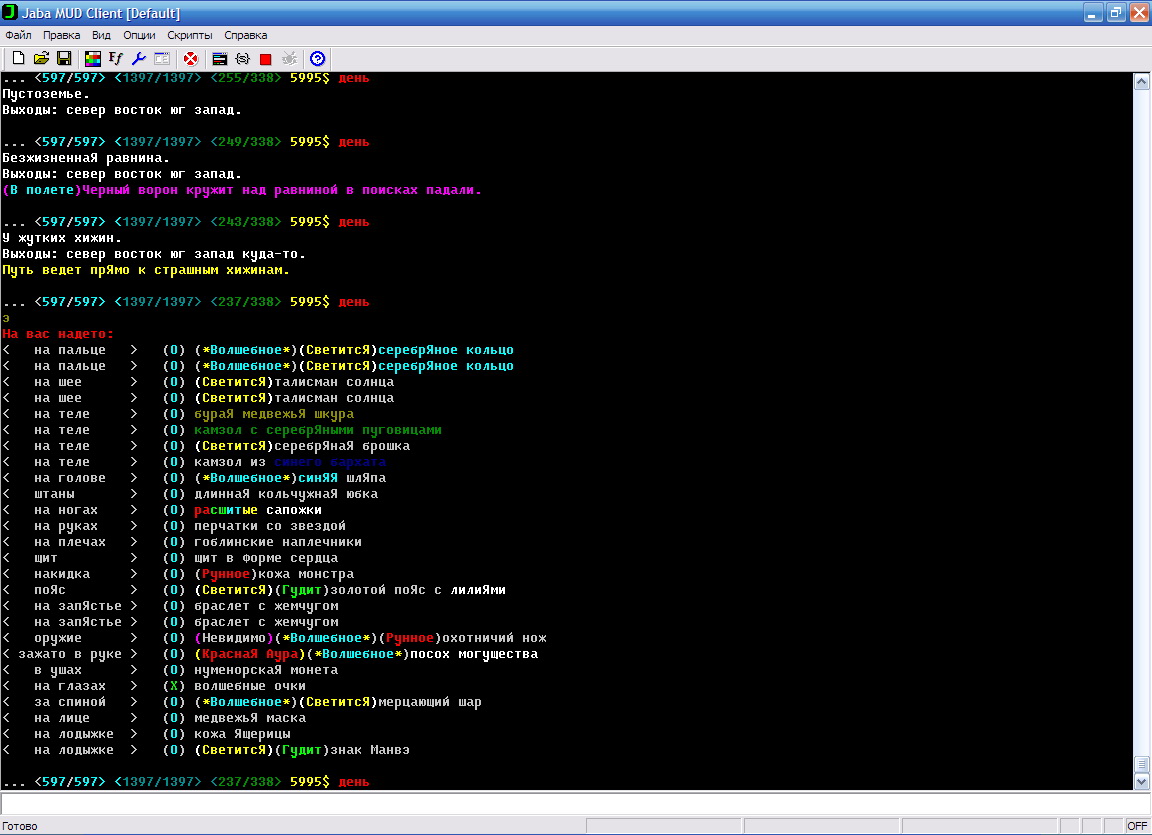Open font settings with the Ff icon

coord(116,59)
